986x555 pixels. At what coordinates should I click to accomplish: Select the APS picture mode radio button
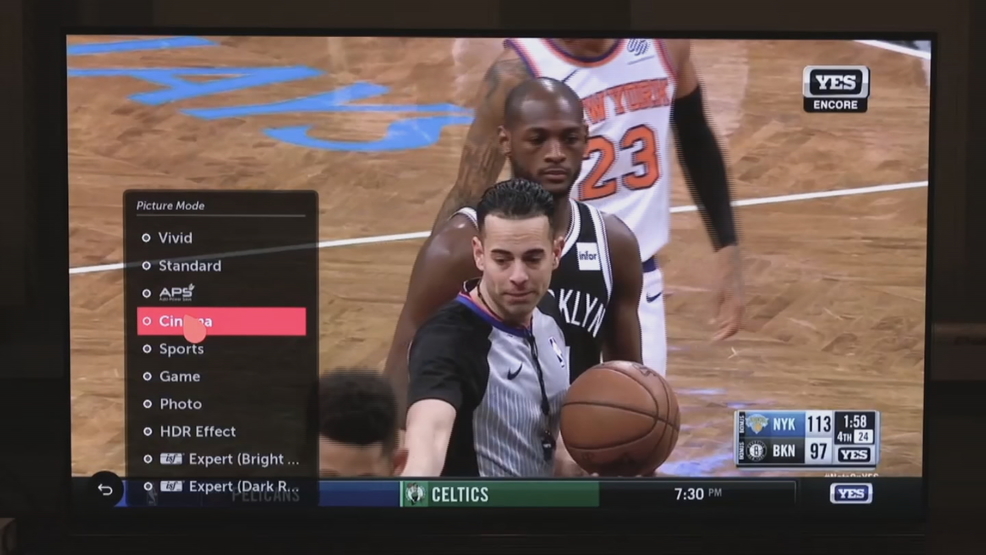tap(147, 294)
